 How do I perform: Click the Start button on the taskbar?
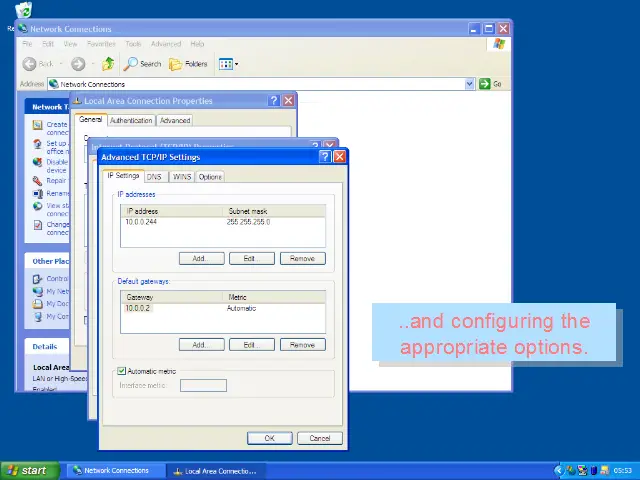(x=28, y=470)
